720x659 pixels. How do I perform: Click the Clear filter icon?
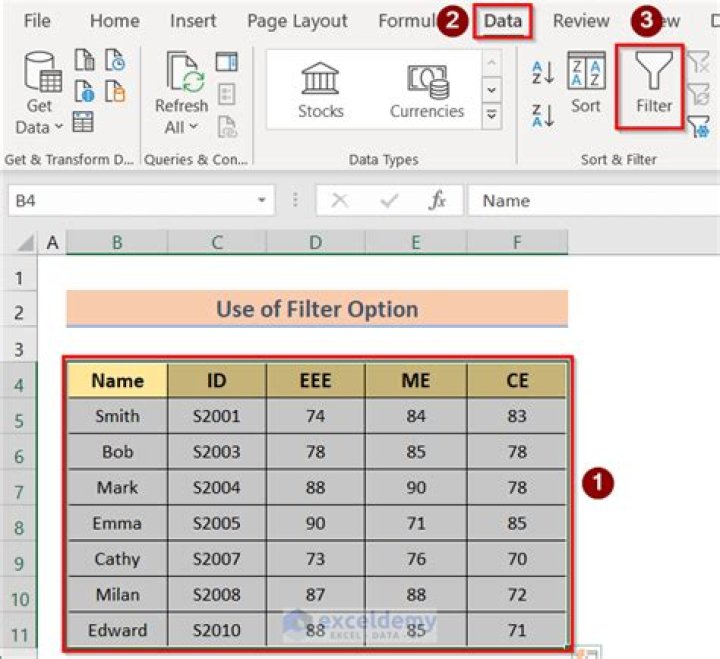click(x=699, y=62)
